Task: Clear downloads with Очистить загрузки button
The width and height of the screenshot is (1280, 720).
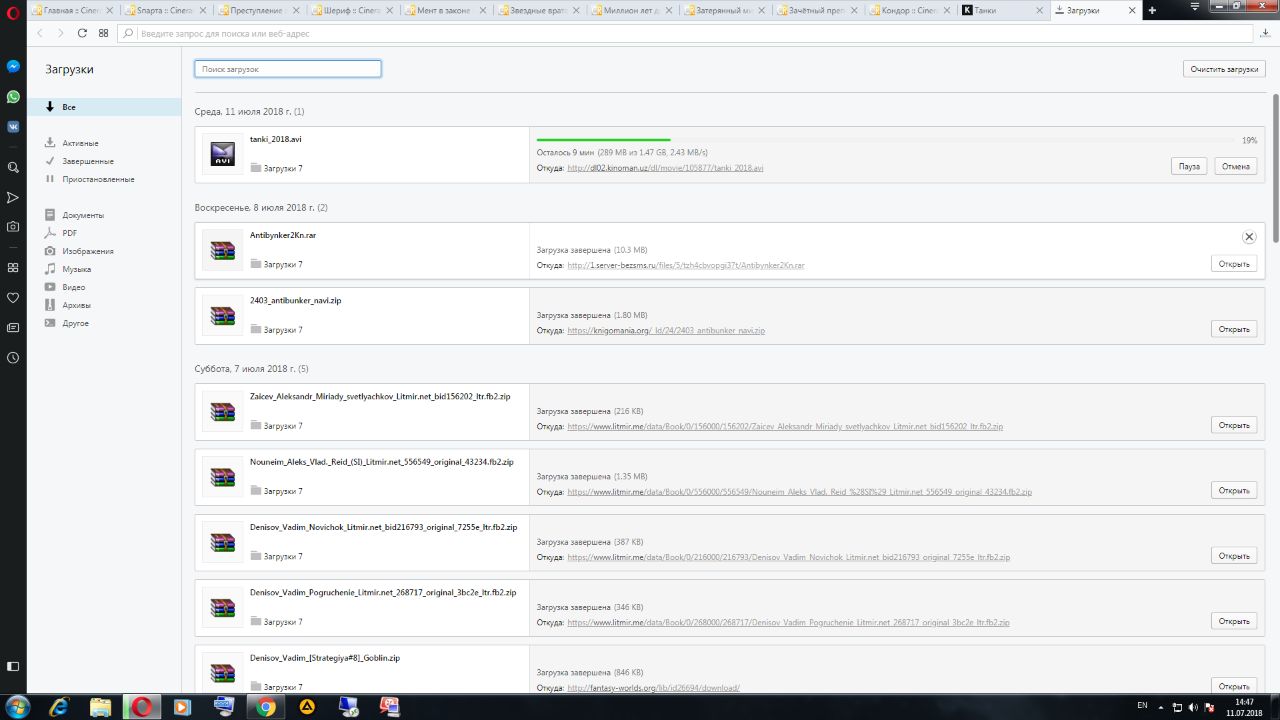Action: pyautogui.click(x=1224, y=69)
